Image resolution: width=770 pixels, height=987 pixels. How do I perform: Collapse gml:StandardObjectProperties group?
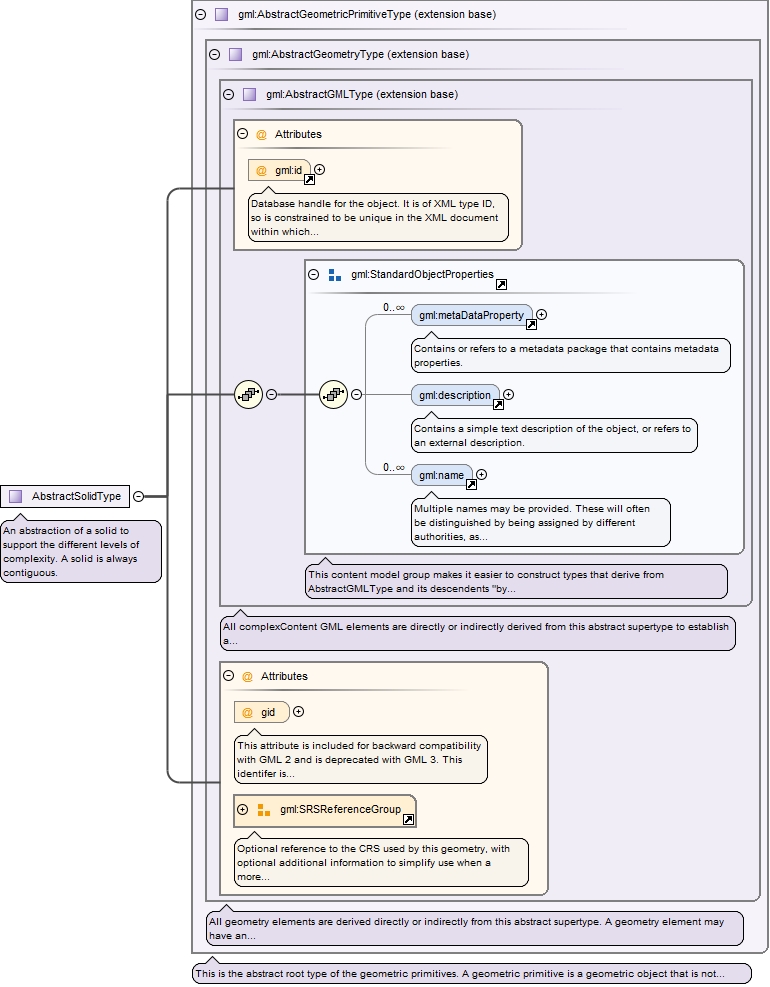point(314,274)
